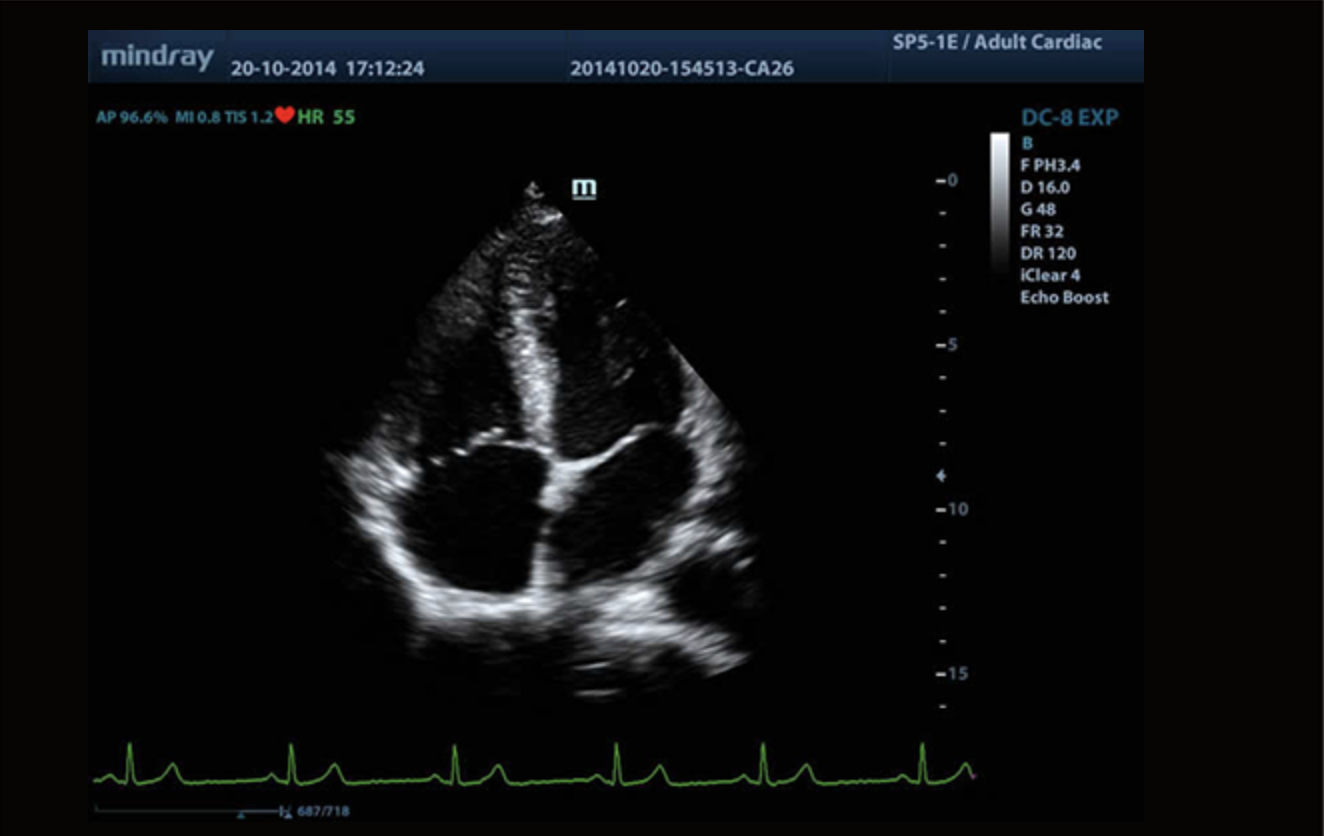The height and width of the screenshot is (836, 1324).
Task: Click the focus position marker on depth scale
Action: pyautogui.click(x=940, y=477)
